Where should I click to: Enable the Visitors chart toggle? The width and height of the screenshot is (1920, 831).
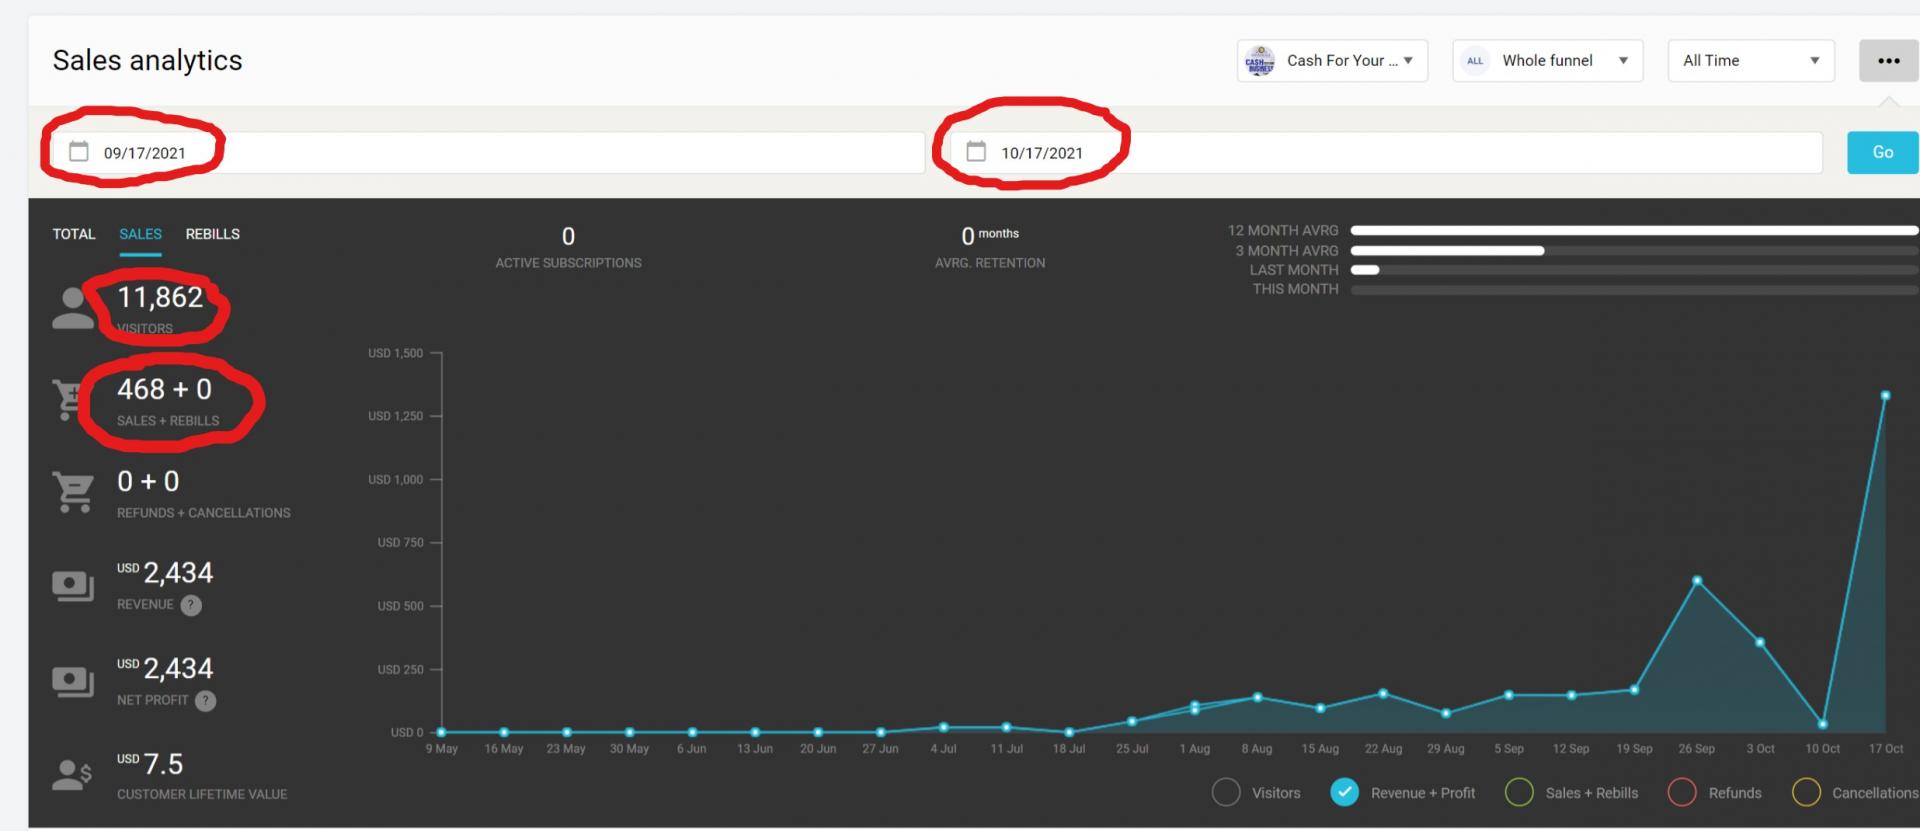point(1226,793)
